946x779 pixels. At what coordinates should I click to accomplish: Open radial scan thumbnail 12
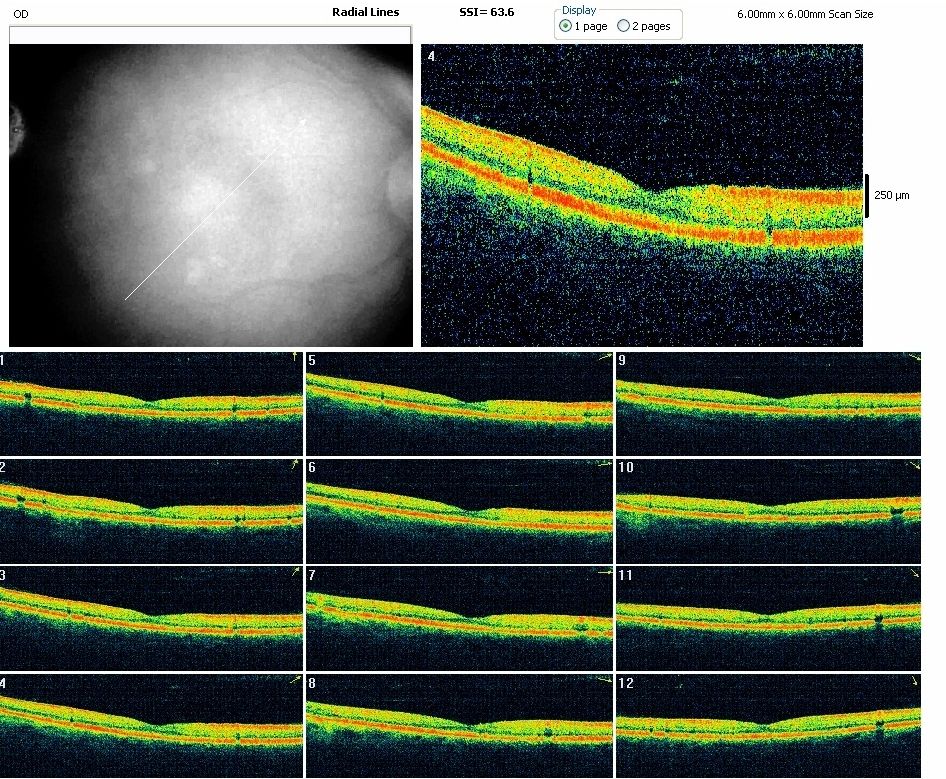click(x=768, y=726)
